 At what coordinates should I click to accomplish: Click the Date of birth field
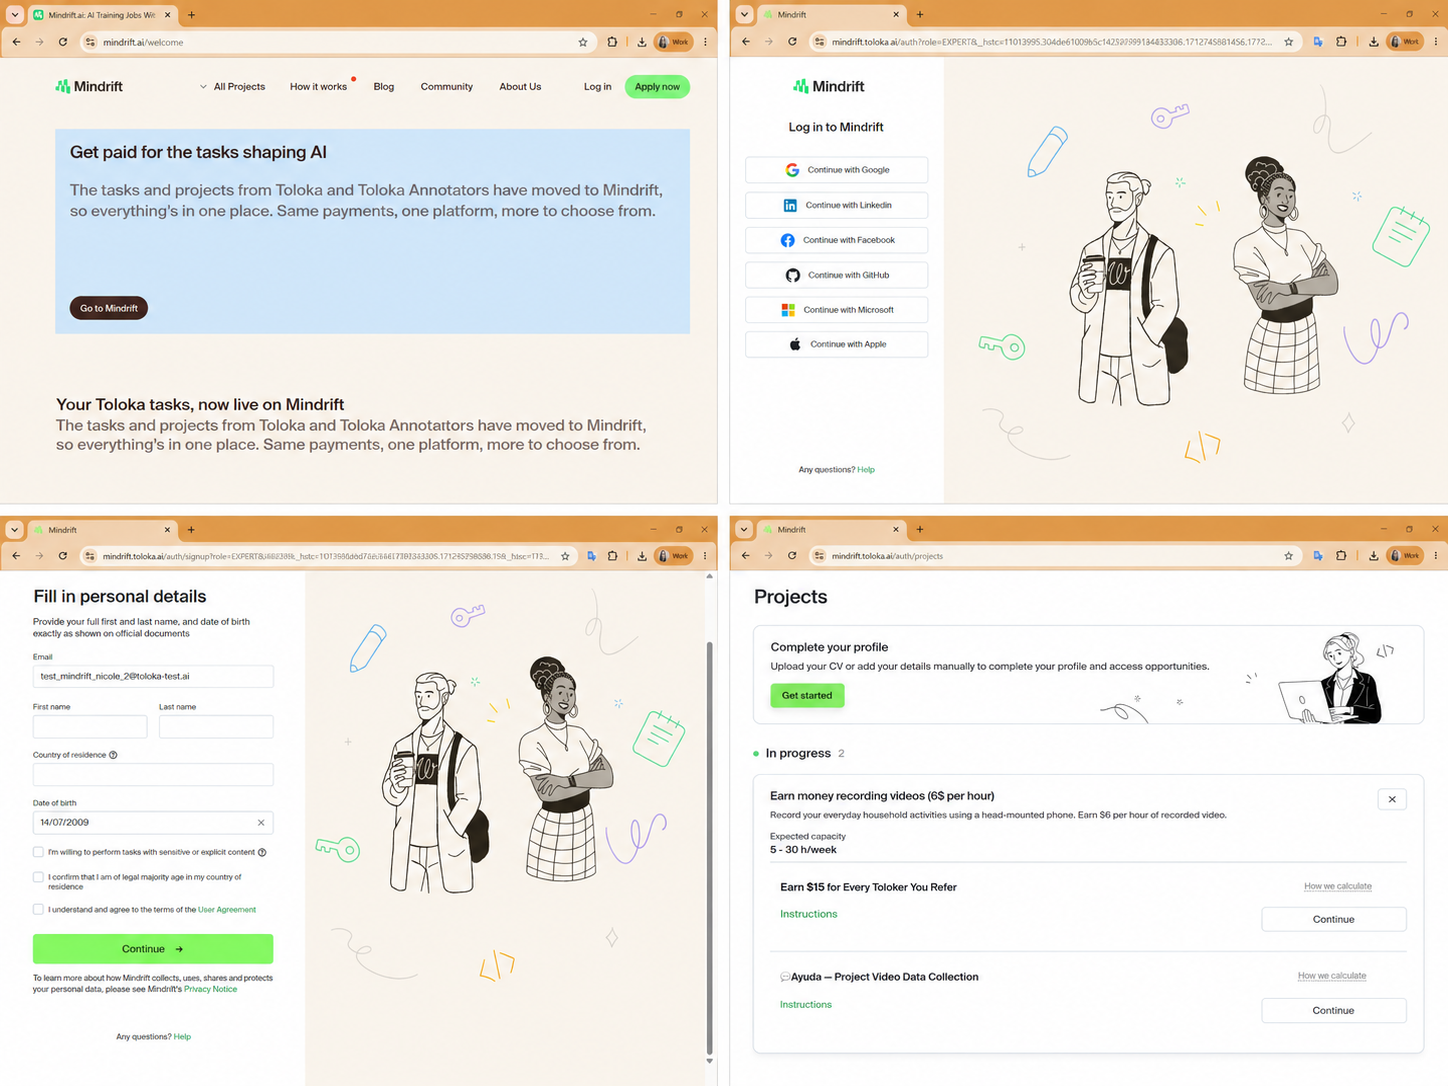(153, 823)
